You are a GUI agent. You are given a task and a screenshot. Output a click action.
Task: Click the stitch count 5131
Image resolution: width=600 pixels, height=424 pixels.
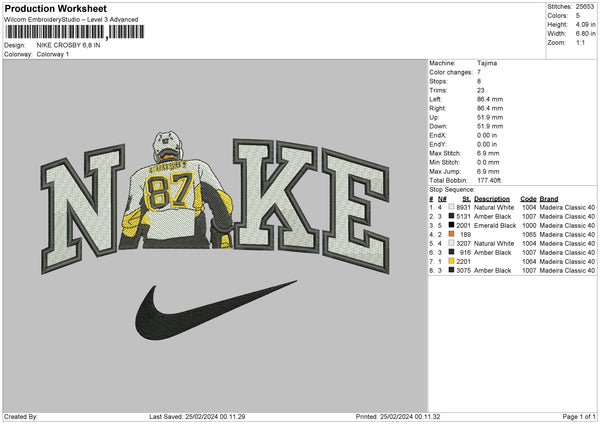pos(463,217)
